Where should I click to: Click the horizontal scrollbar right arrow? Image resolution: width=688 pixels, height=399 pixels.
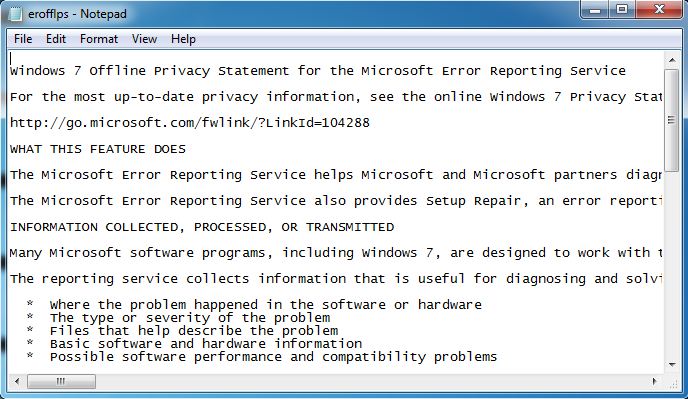[655, 381]
